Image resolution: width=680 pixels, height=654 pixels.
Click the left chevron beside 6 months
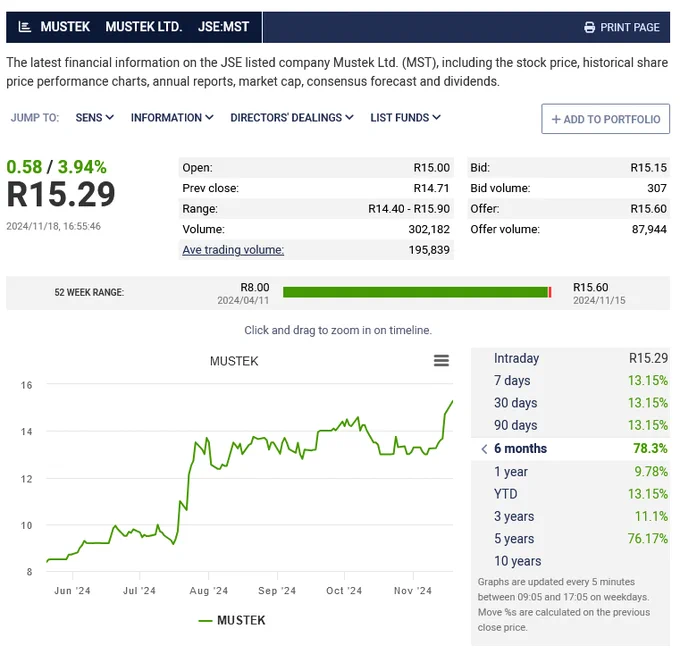484,449
